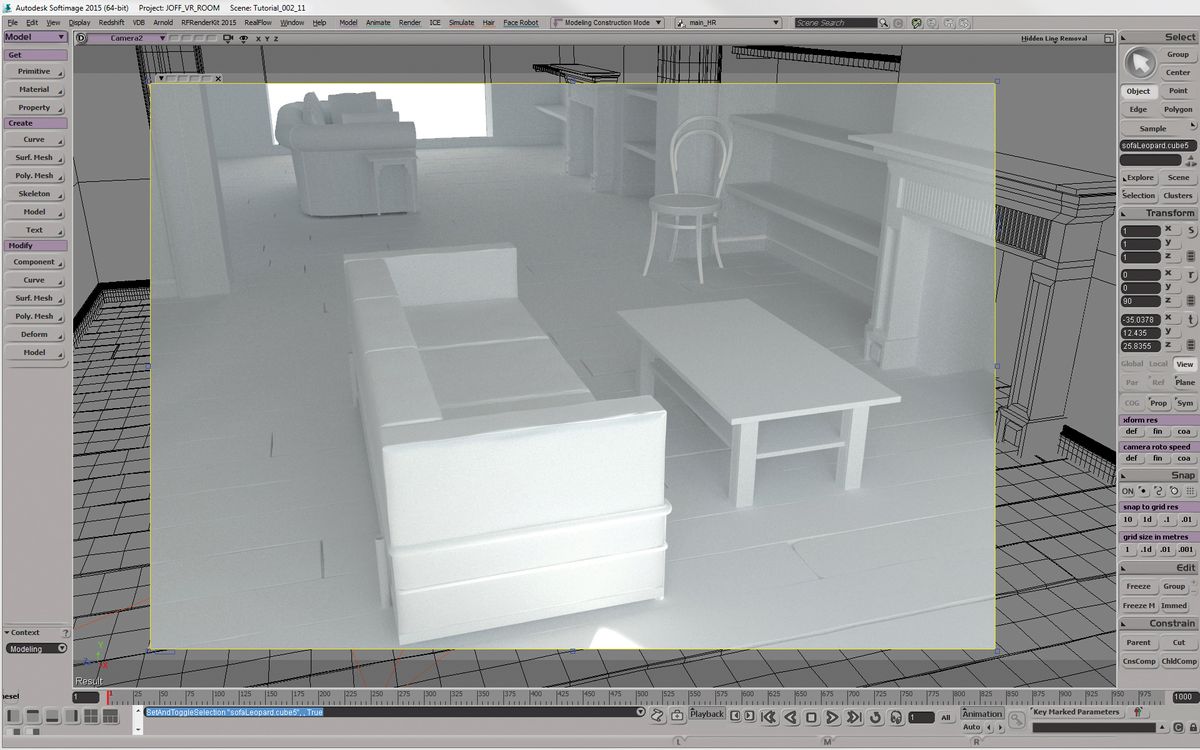Select the big arrow selection tool

point(1139,62)
